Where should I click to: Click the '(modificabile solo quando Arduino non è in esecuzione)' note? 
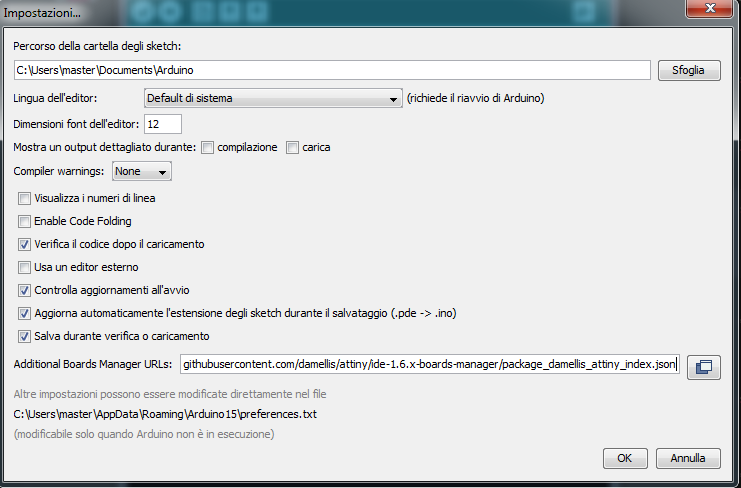point(144,434)
